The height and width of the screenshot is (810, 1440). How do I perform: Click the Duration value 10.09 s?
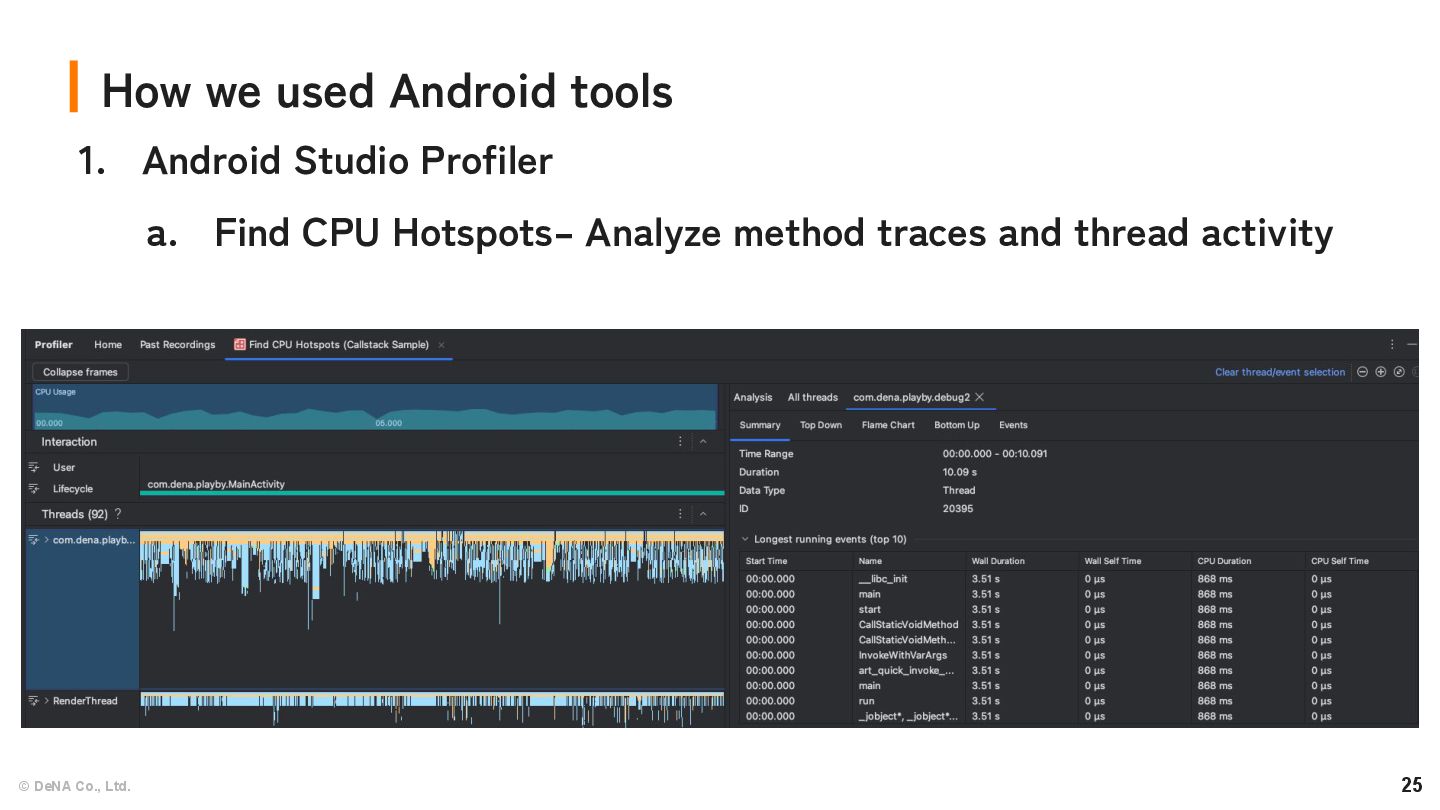[960, 472]
